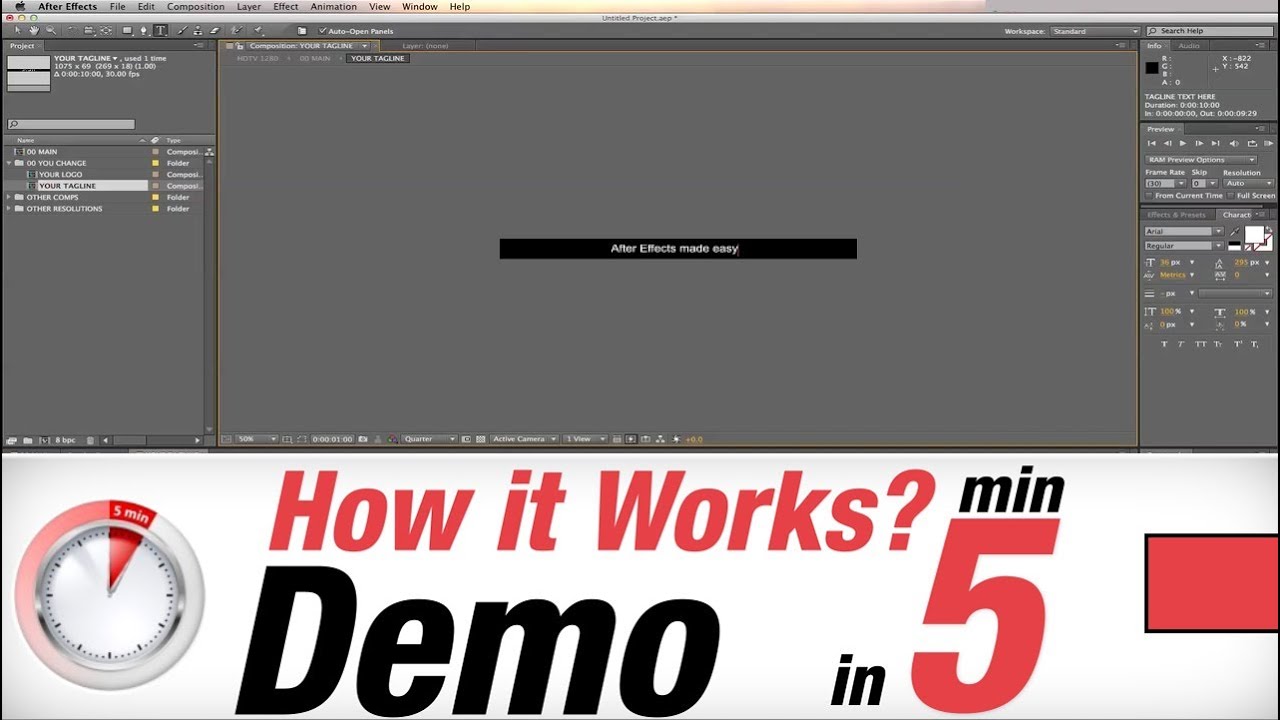Toggle the loop option in Preview panel
Viewport: 1280px width, 720px height.
point(1252,143)
